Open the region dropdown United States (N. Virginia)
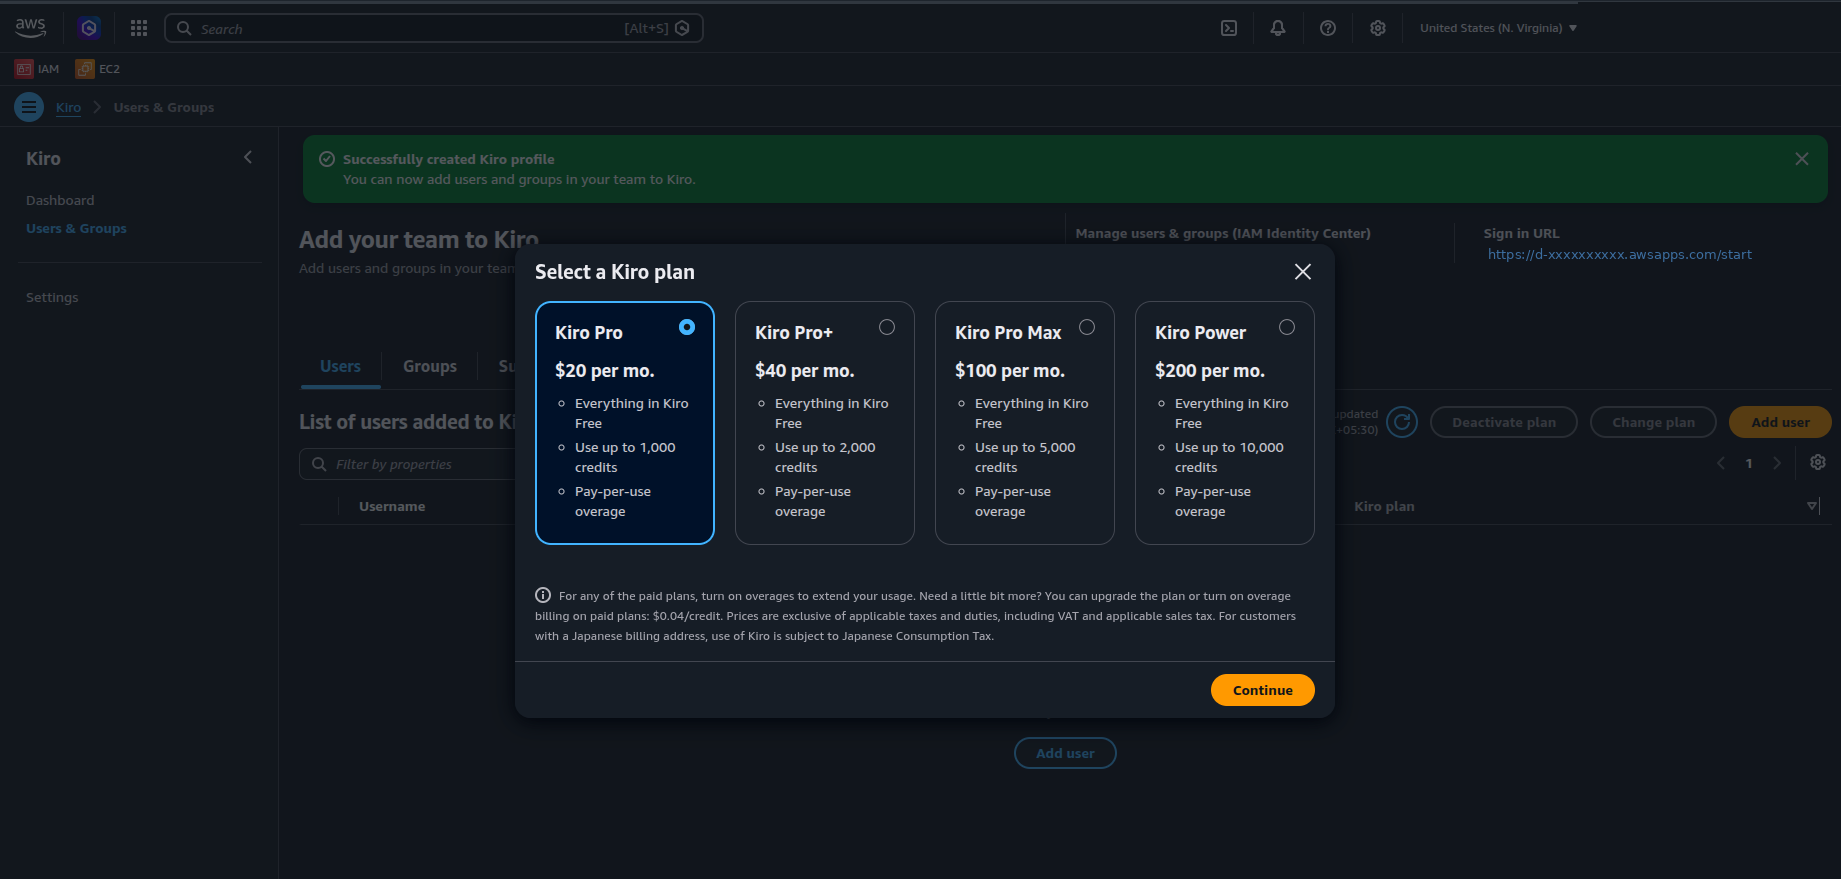 pos(1498,28)
